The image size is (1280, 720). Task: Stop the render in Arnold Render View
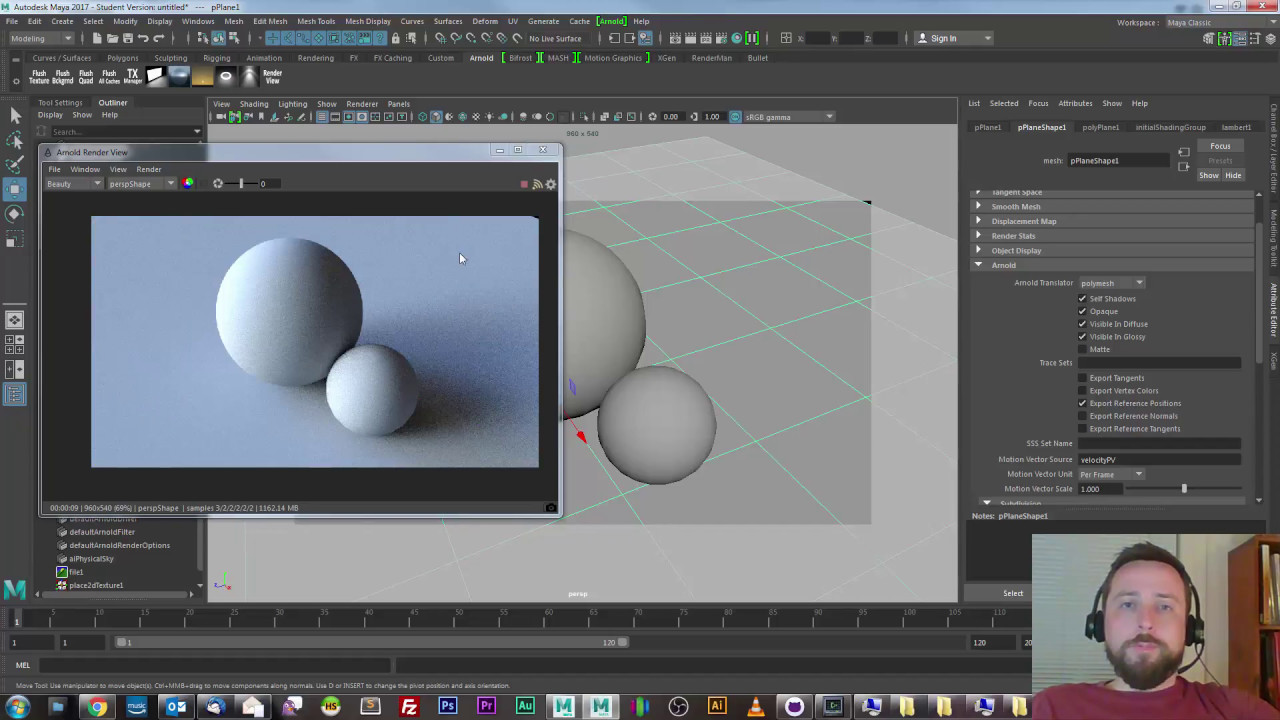pos(524,184)
